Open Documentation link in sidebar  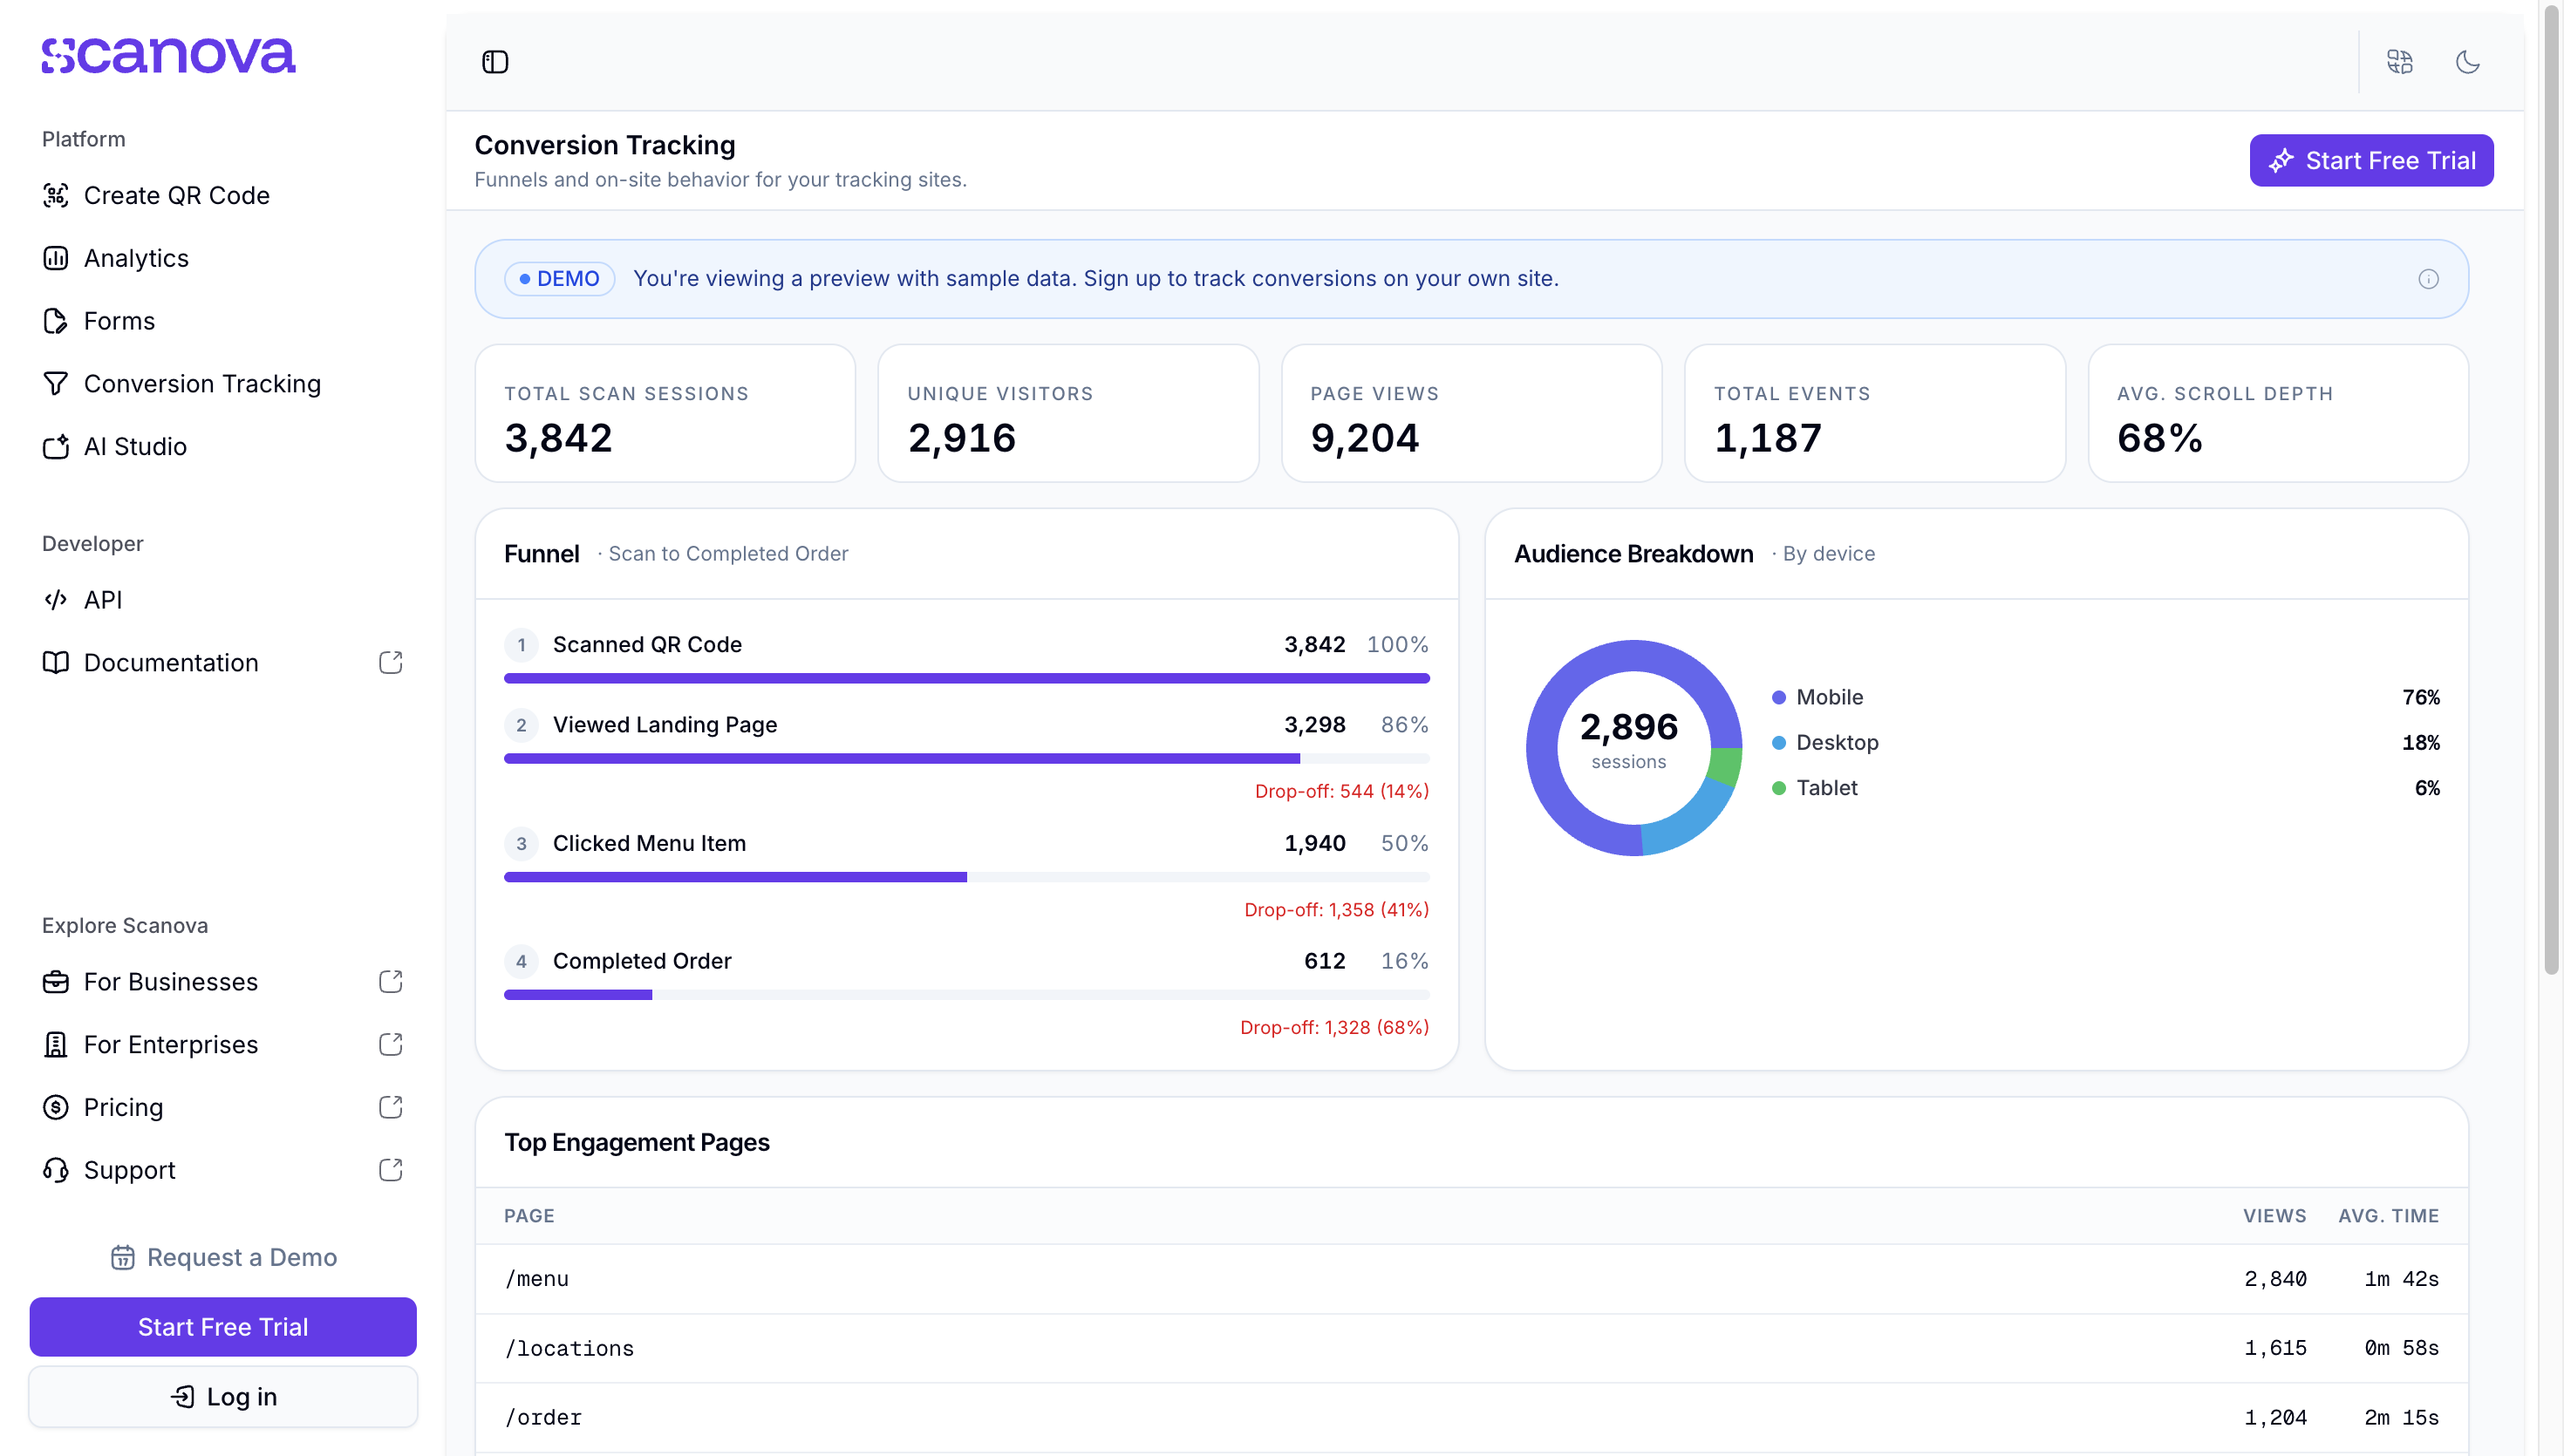point(222,663)
